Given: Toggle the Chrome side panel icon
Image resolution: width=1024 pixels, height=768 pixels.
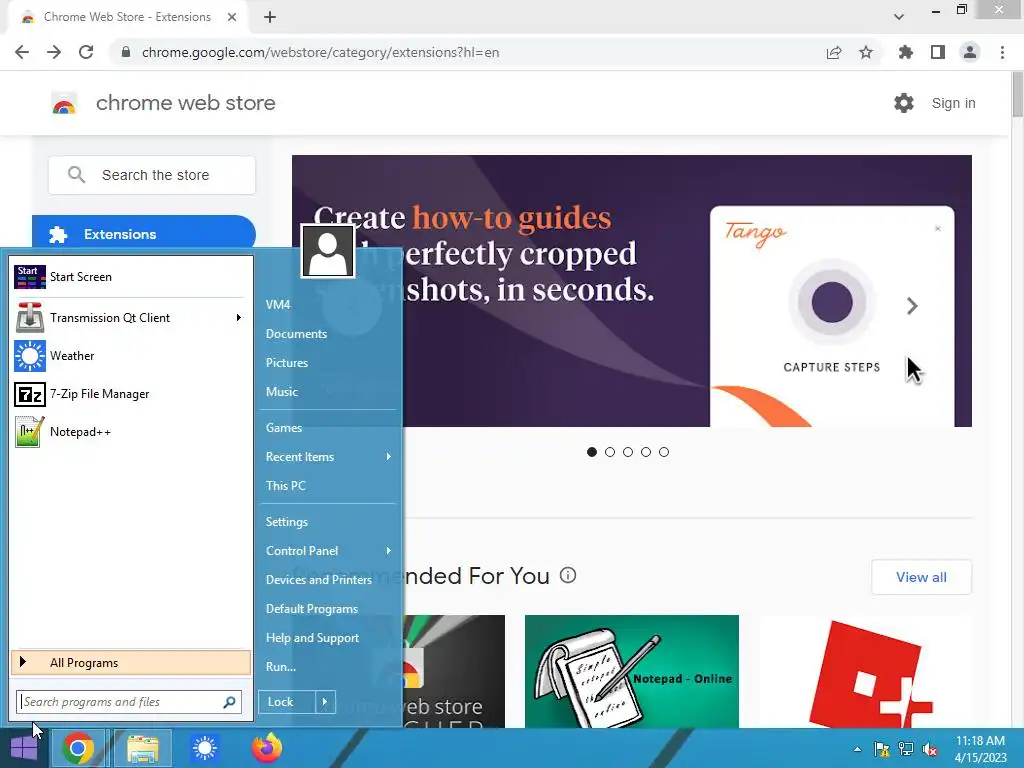Looking at the screenshot, I should tap(938, 52).
